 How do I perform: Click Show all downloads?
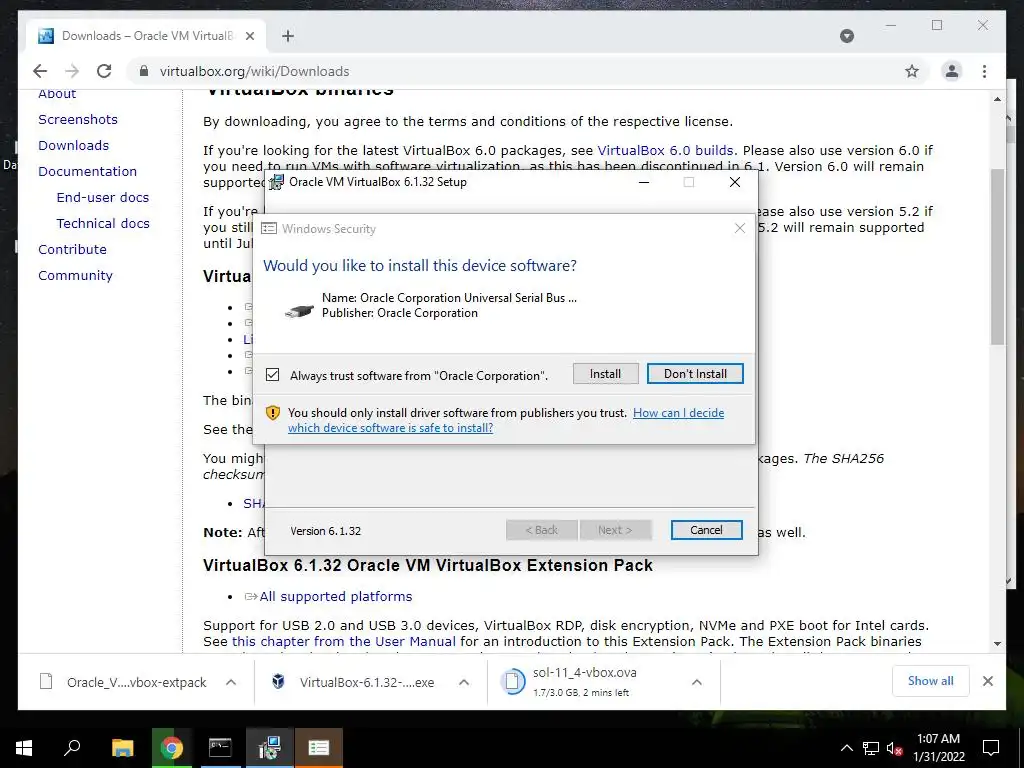click(x=930, y=681)
